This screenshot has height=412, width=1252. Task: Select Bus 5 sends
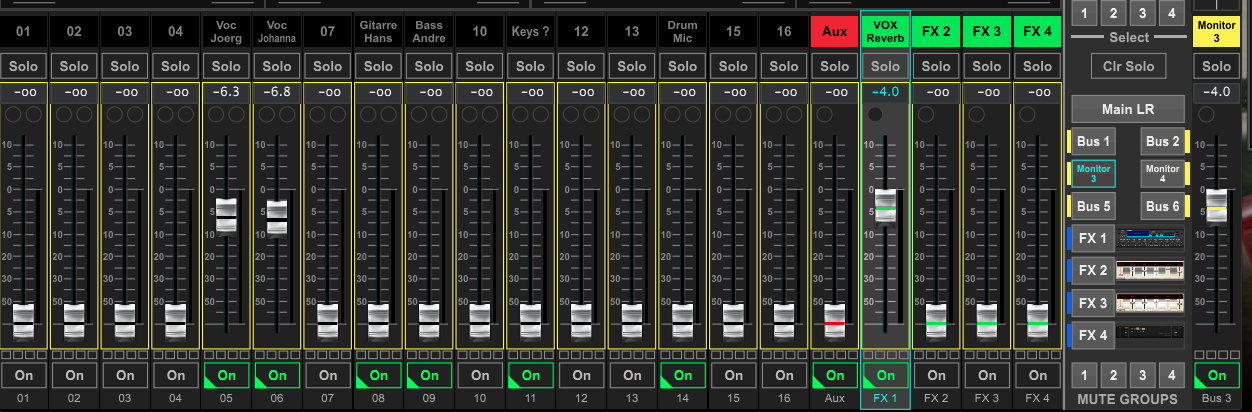pos(1091,207)
